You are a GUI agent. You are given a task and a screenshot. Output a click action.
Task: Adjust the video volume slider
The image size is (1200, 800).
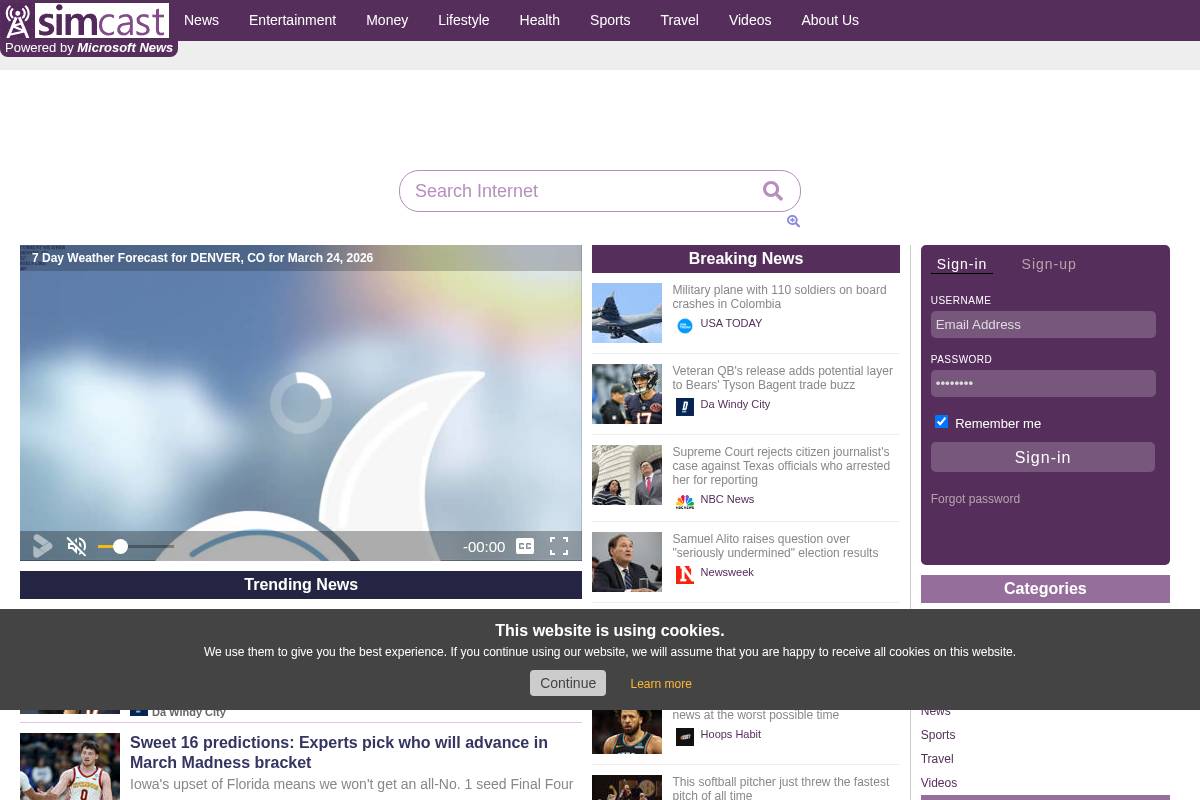click(x=120, y=546)
